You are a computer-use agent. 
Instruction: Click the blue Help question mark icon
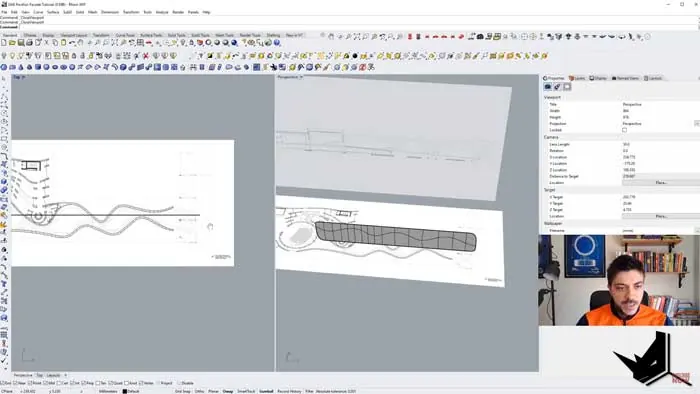[x=277, y=43]
